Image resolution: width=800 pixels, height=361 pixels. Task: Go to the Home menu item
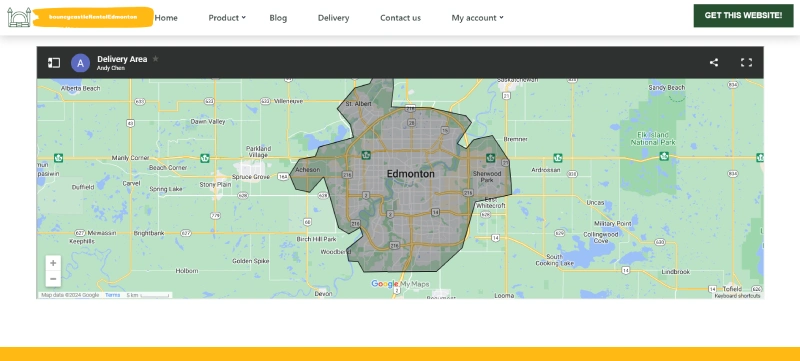166,18
